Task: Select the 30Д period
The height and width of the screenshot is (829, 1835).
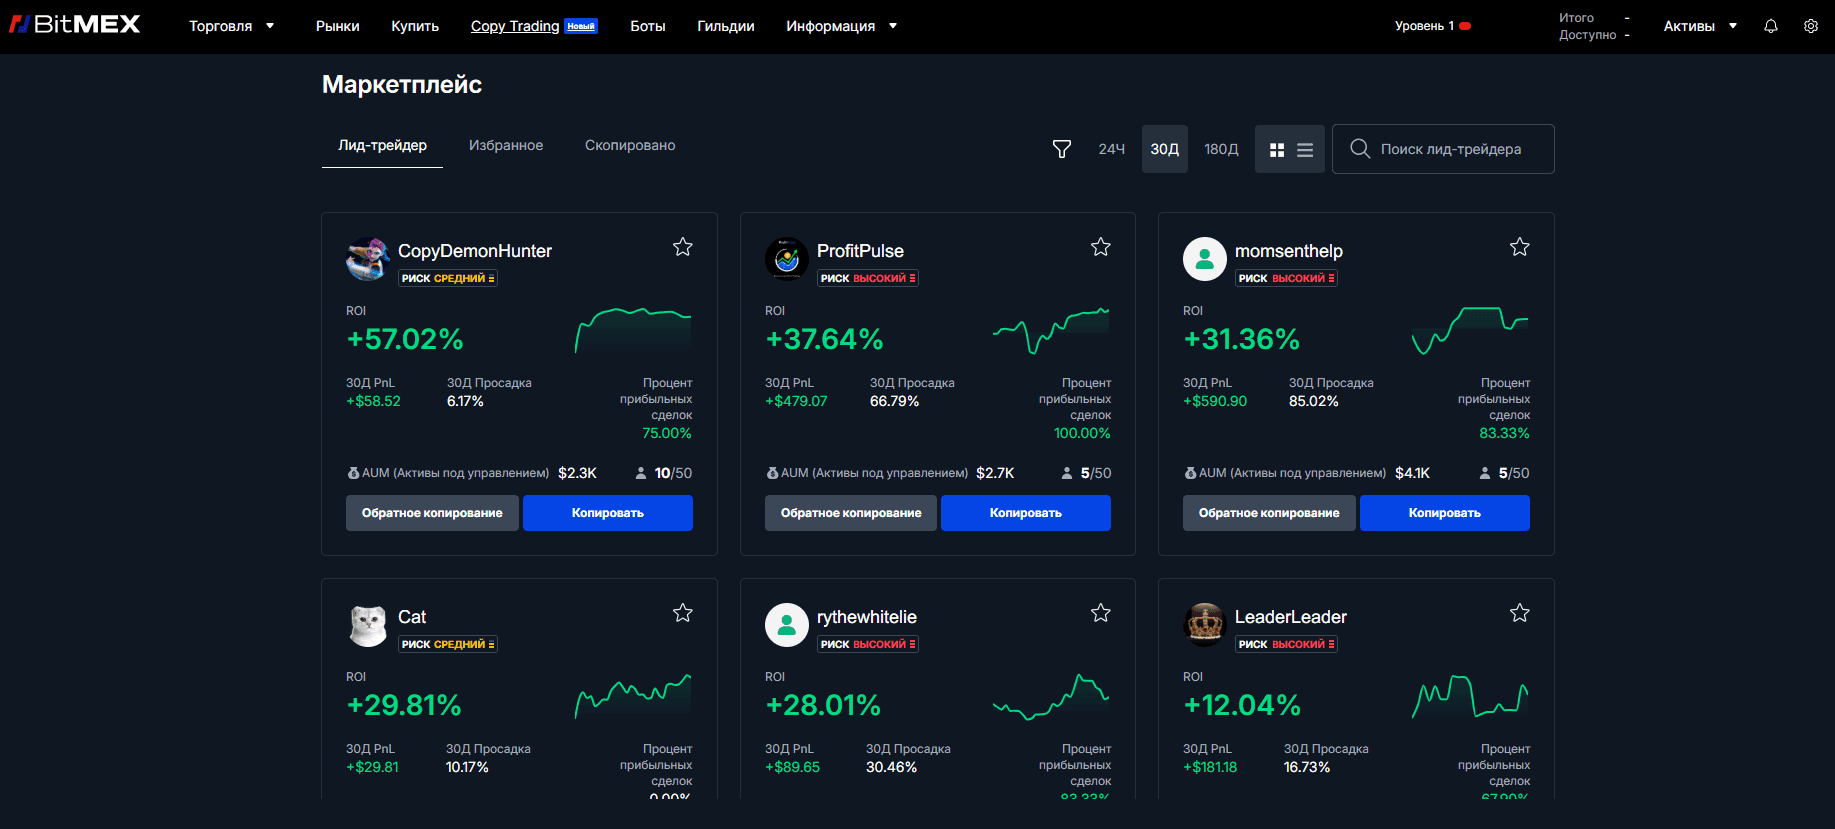Action: point(1165,149)
